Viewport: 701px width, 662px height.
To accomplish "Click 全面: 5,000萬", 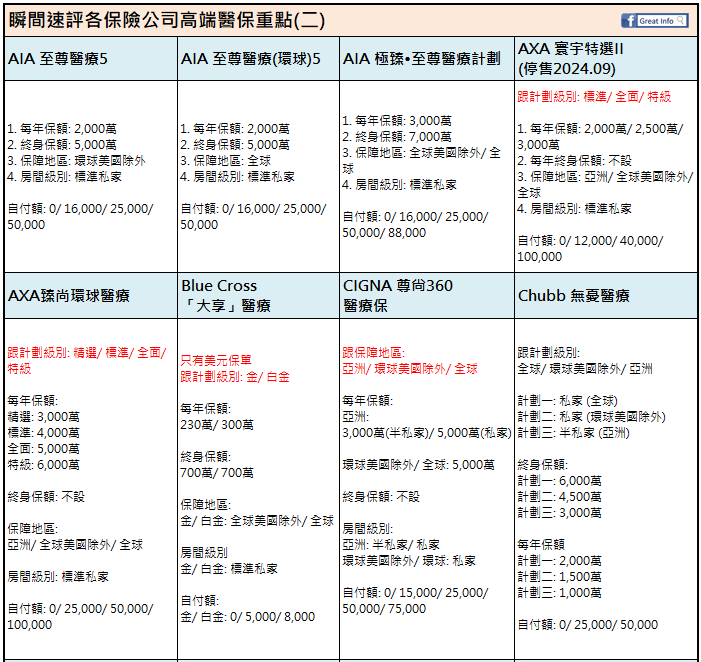I will click(43, 448).
